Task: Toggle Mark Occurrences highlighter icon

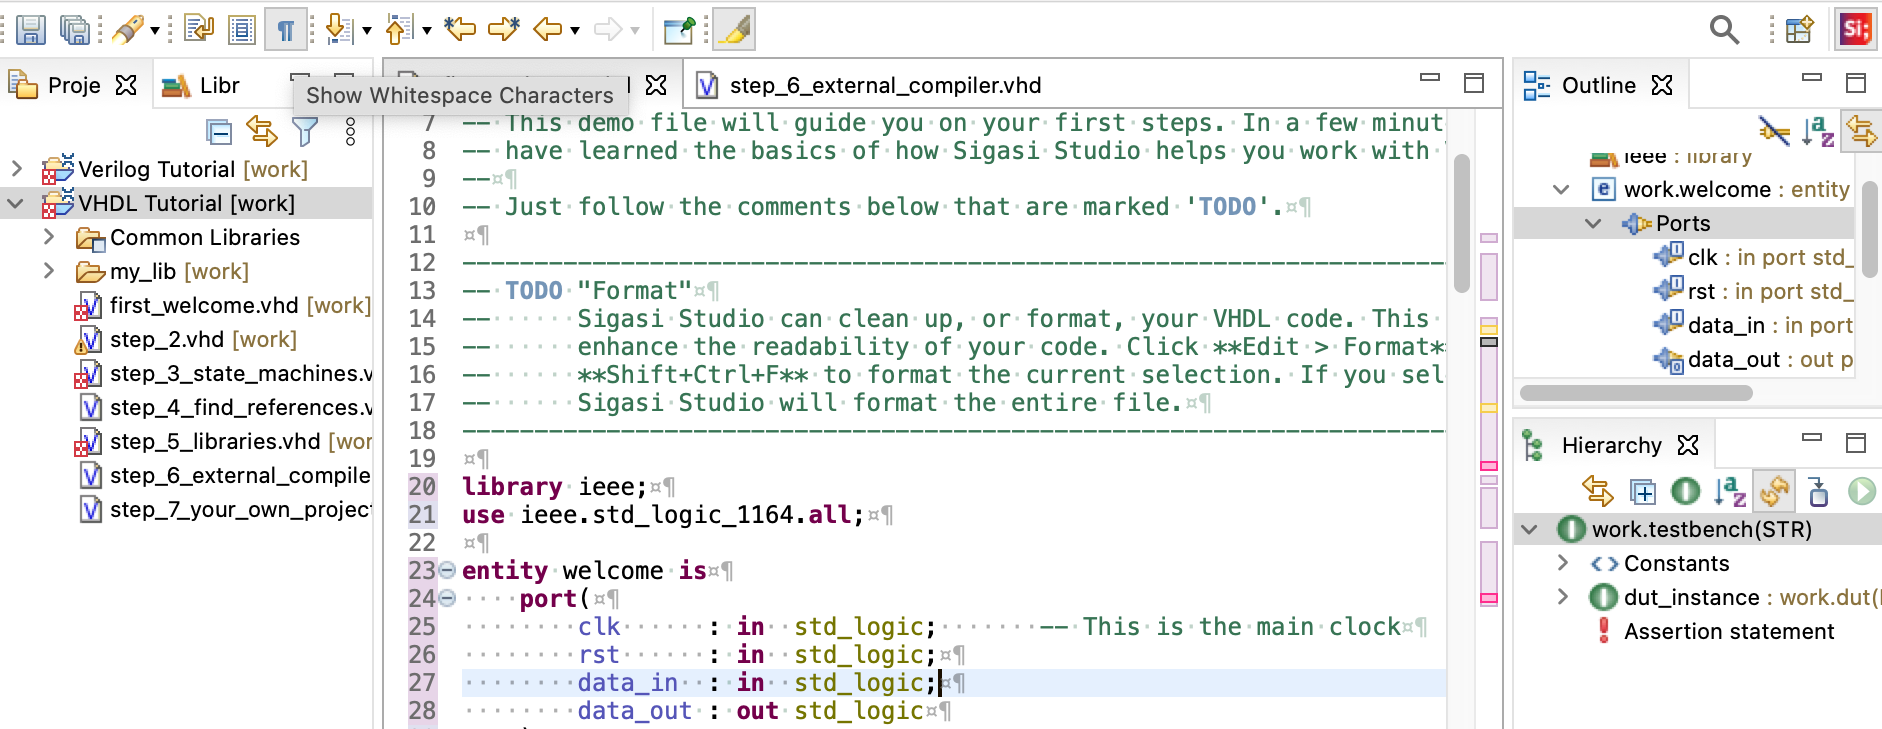Action: 735,30
